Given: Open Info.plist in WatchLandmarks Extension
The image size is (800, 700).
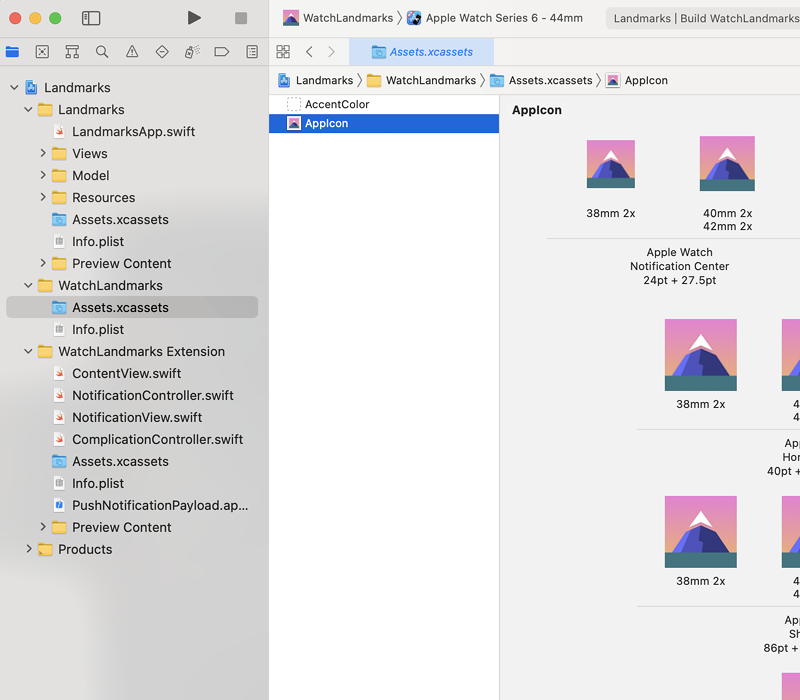Looking at the screenshot, I should 132,483.
